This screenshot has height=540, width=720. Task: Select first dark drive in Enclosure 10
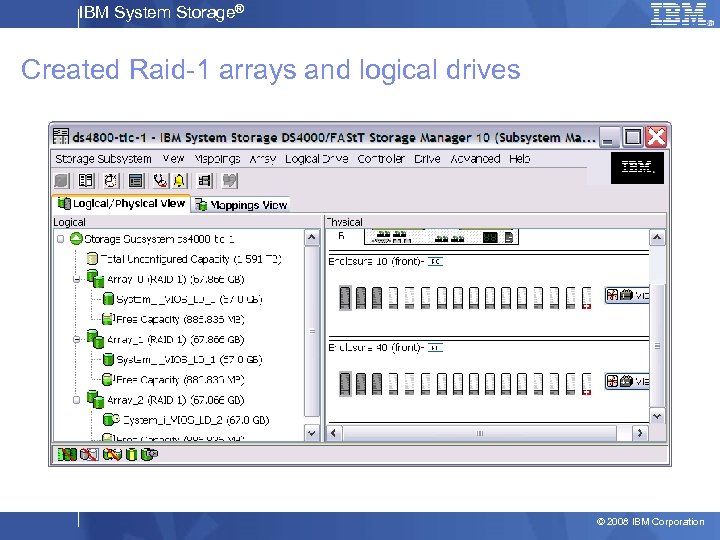point(345,298)
